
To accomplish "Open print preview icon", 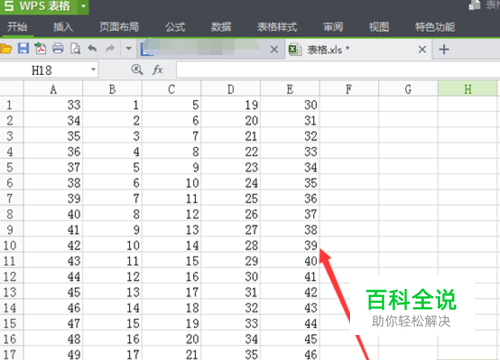I will 75,49.
